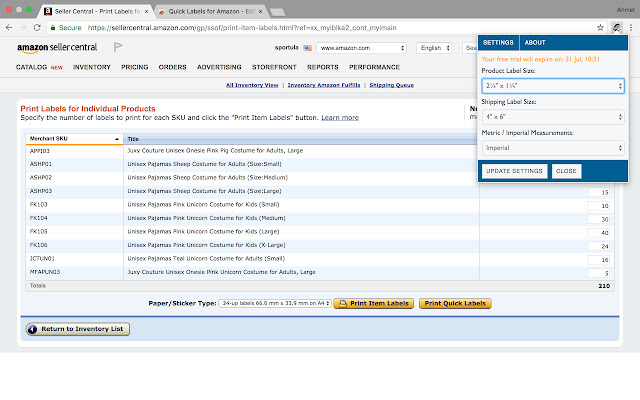Click the browser back arrow
640x400 pixels.
click(9, 28)
